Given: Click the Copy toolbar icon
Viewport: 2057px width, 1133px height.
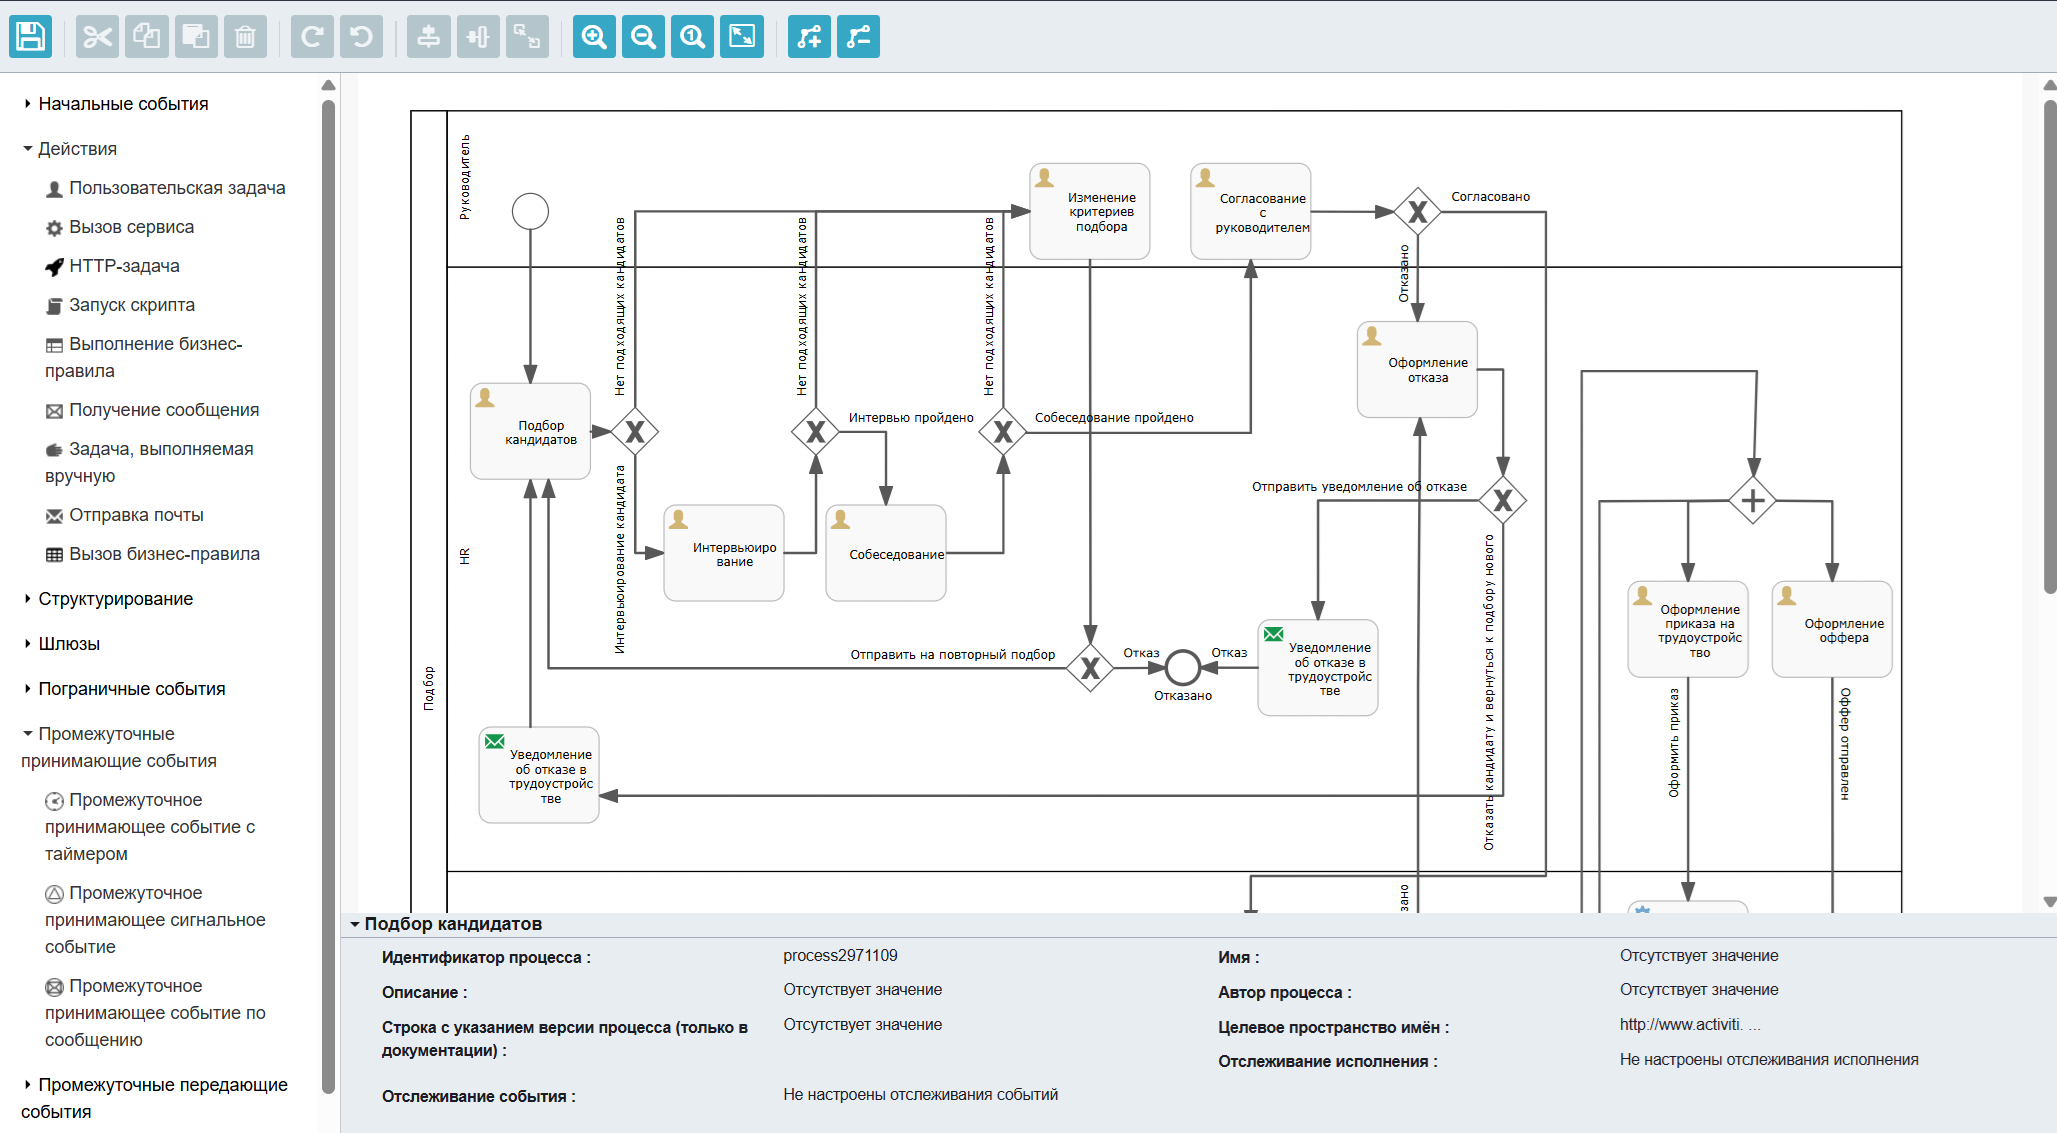Looking at the screenshot, I should [x=146, y=37].
